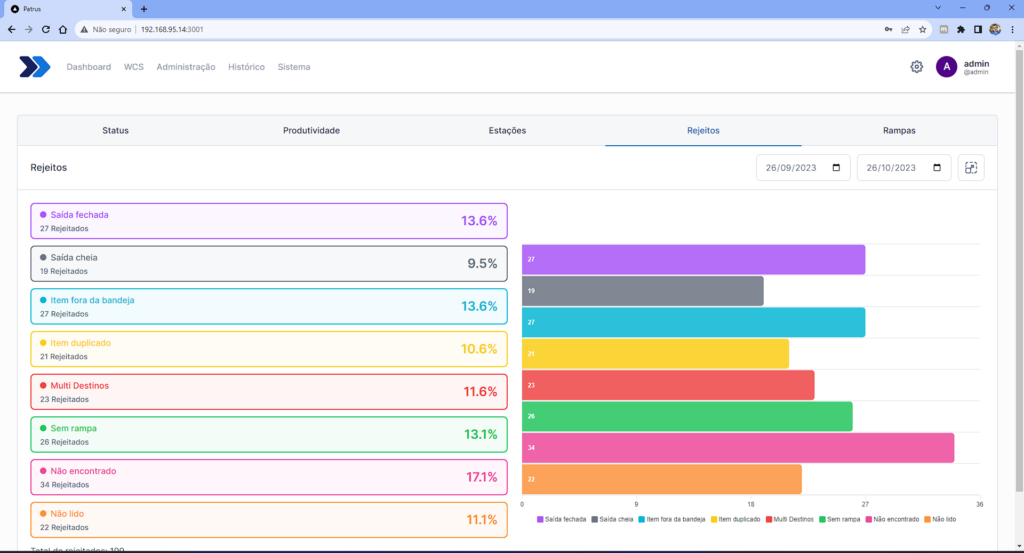Open the Sistema menu
Image resolution: width=1024 pixels, height=553 pixels.
coord(294,67)
